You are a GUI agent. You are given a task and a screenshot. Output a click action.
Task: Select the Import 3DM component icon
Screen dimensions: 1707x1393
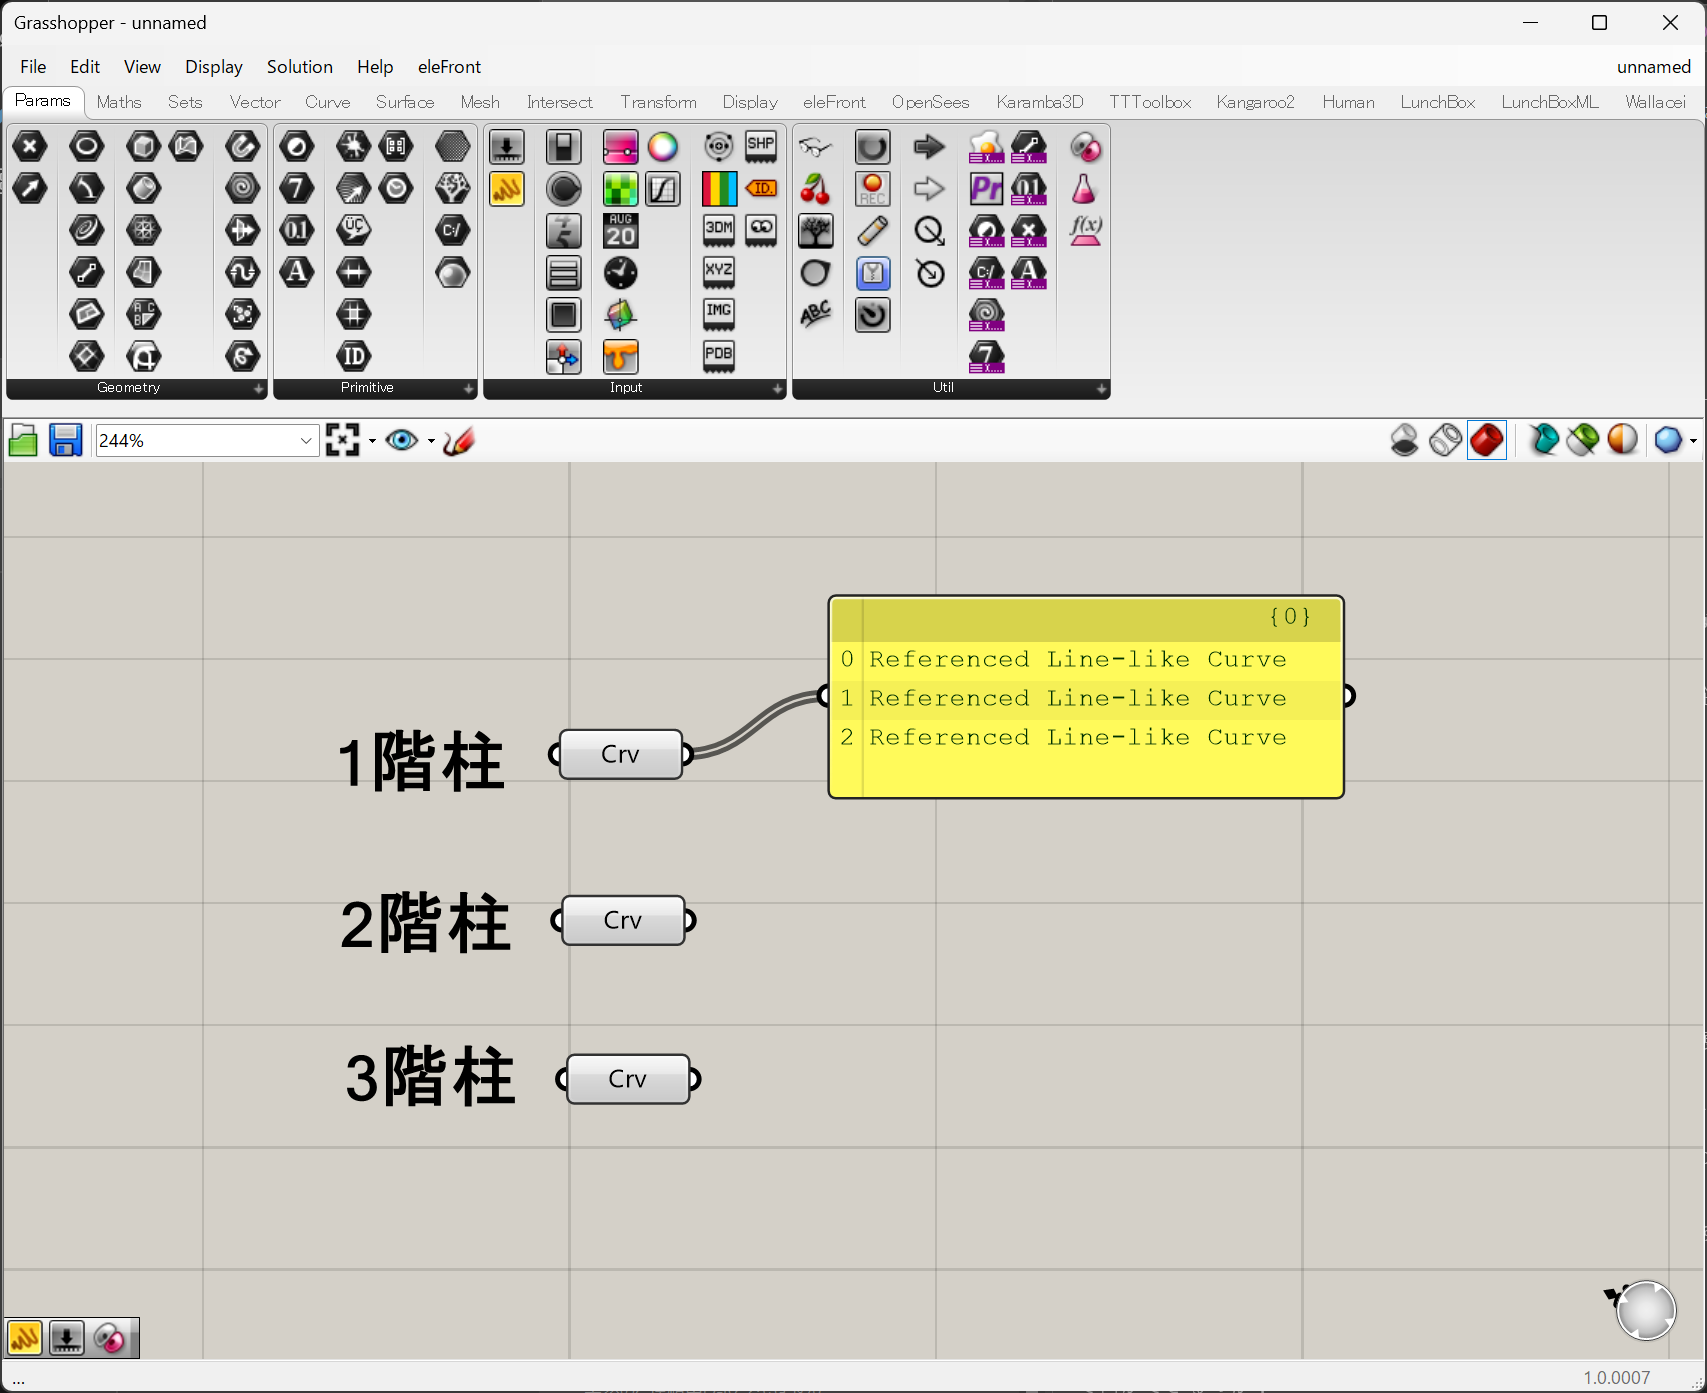click(x=718, y=231)
